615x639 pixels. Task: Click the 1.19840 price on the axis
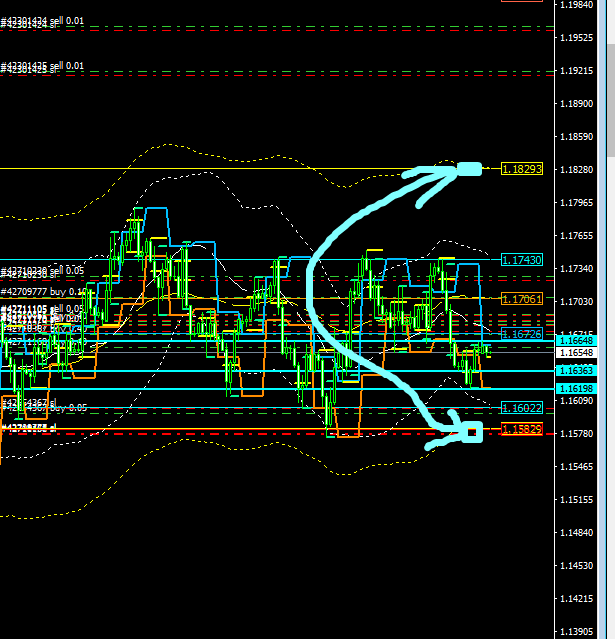pos(578,5)
